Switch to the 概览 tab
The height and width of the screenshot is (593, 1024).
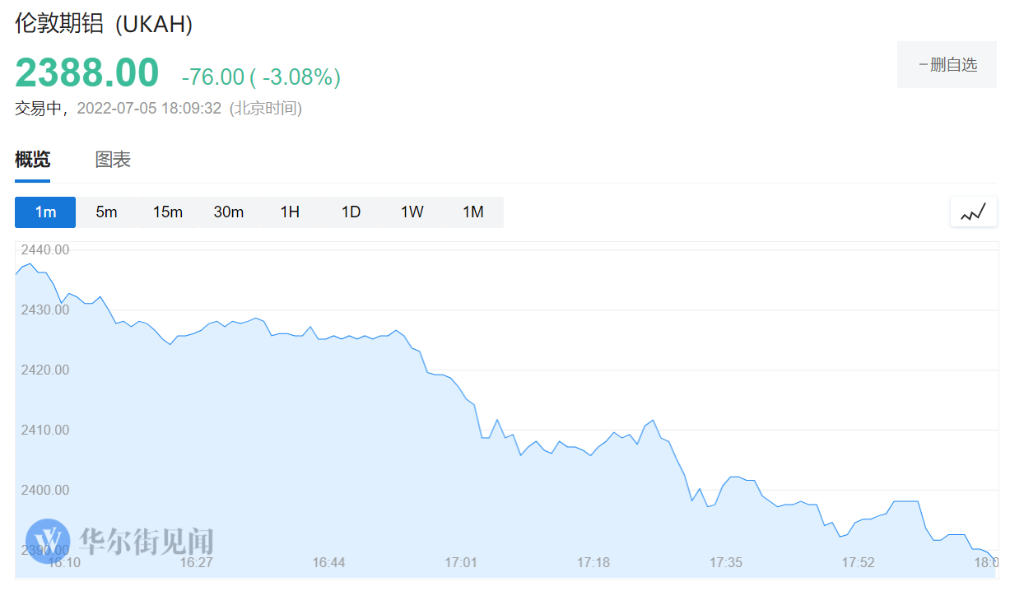[32, 160]
